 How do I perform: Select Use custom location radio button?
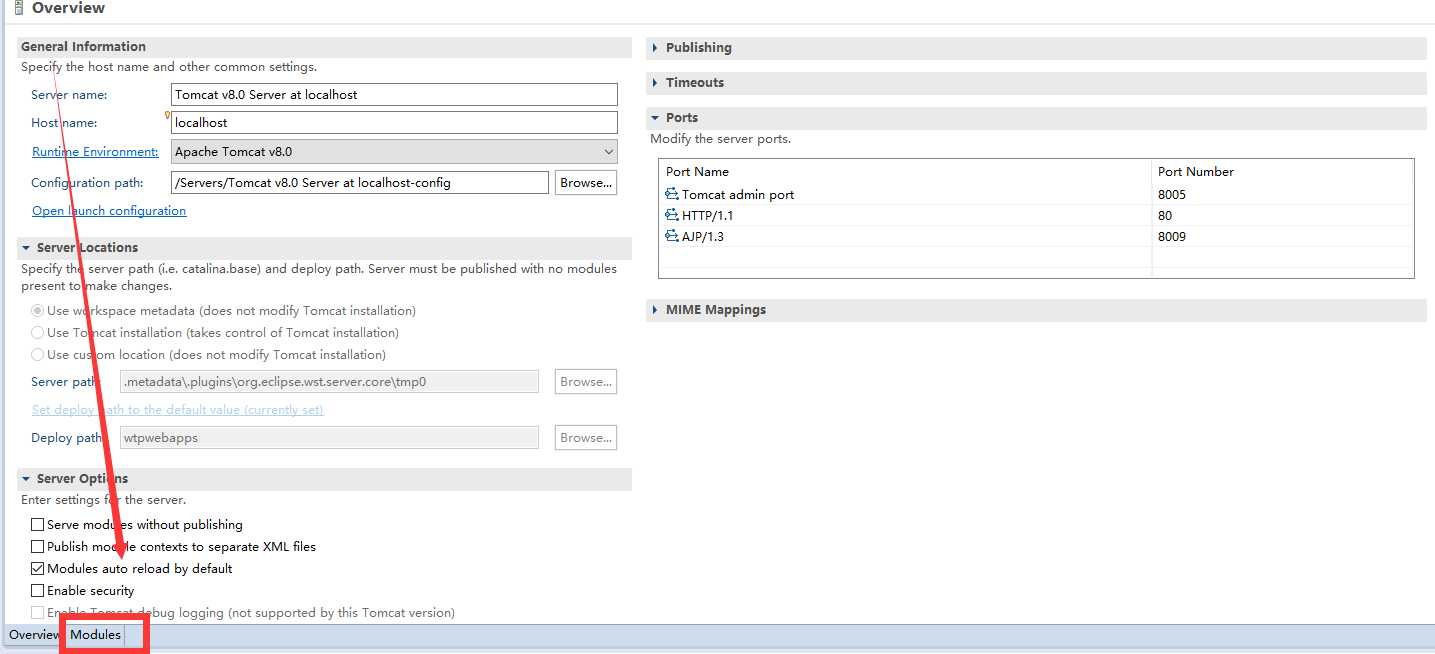click(x=38, y=354)
